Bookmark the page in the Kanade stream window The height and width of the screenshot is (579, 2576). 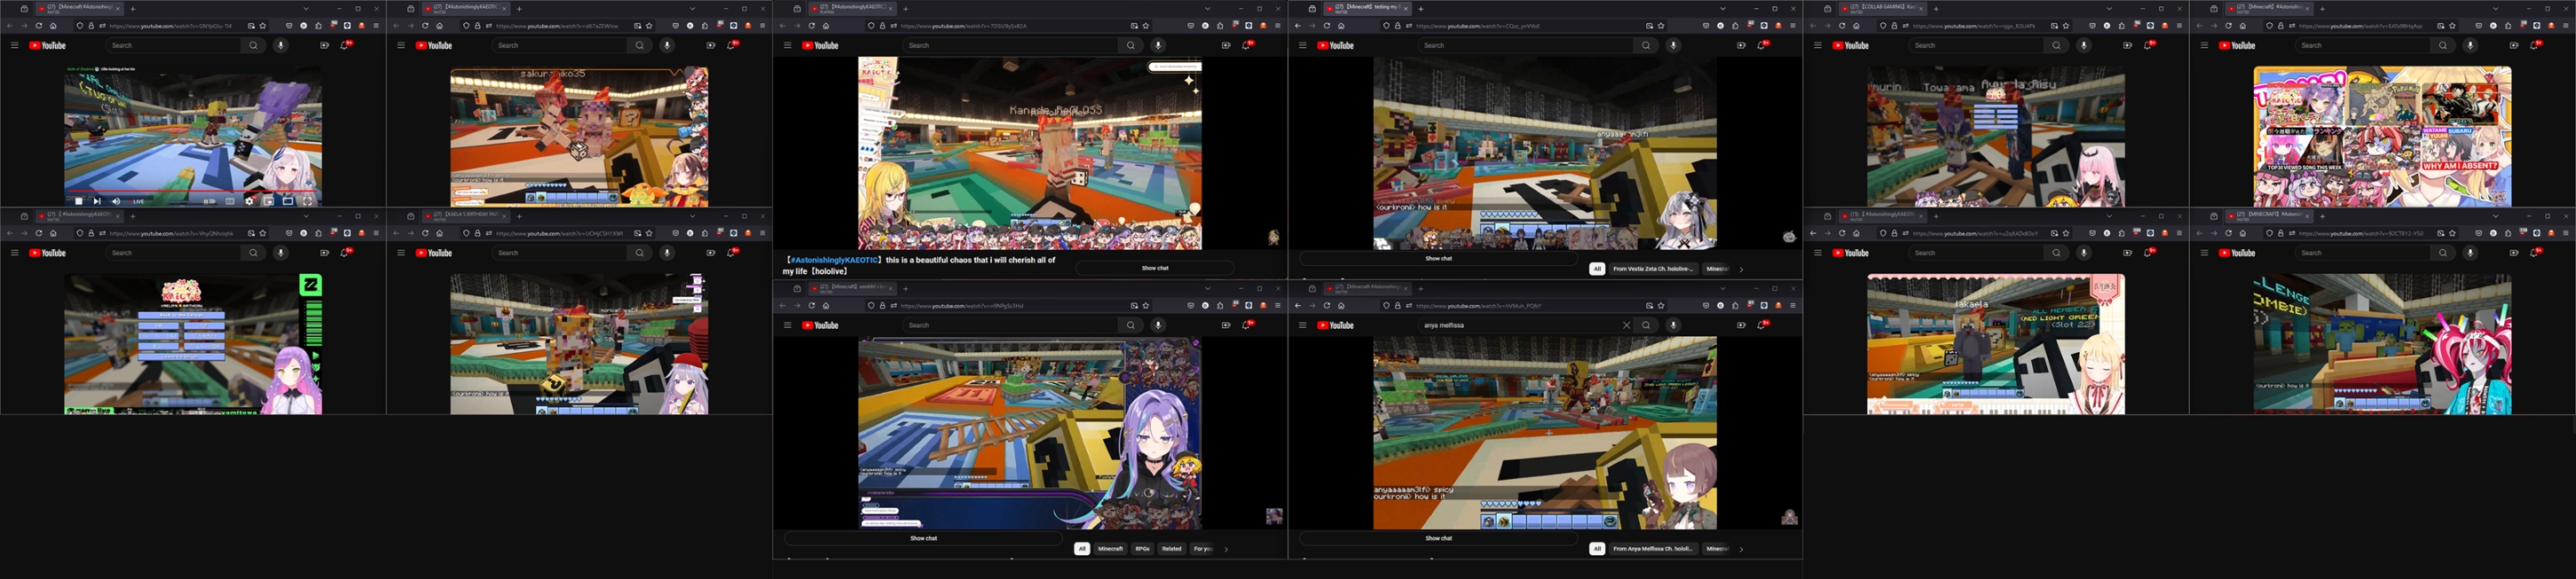click(x=1146, y=26)
